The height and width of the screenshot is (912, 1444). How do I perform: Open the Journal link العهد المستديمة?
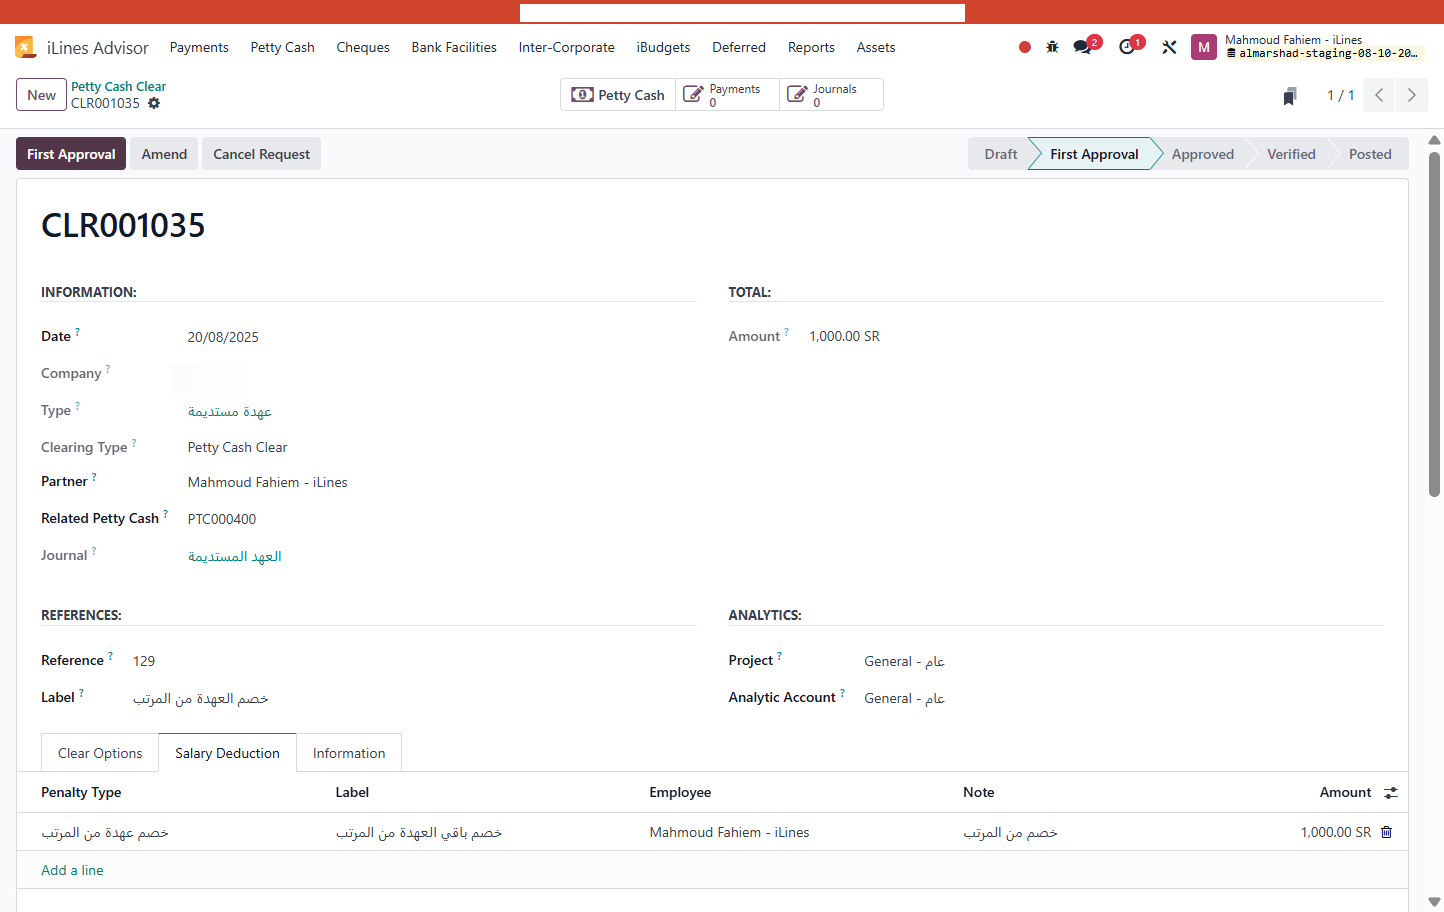235,556
